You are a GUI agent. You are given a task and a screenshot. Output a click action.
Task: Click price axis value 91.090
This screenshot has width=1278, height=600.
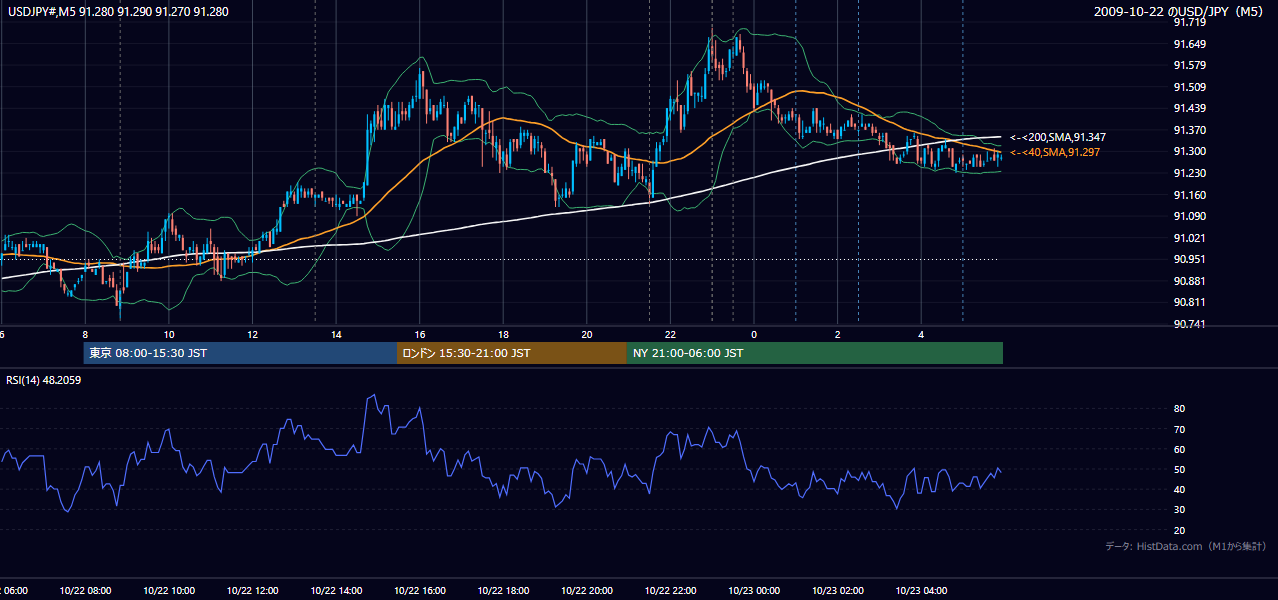click(x=1190, y=216)
